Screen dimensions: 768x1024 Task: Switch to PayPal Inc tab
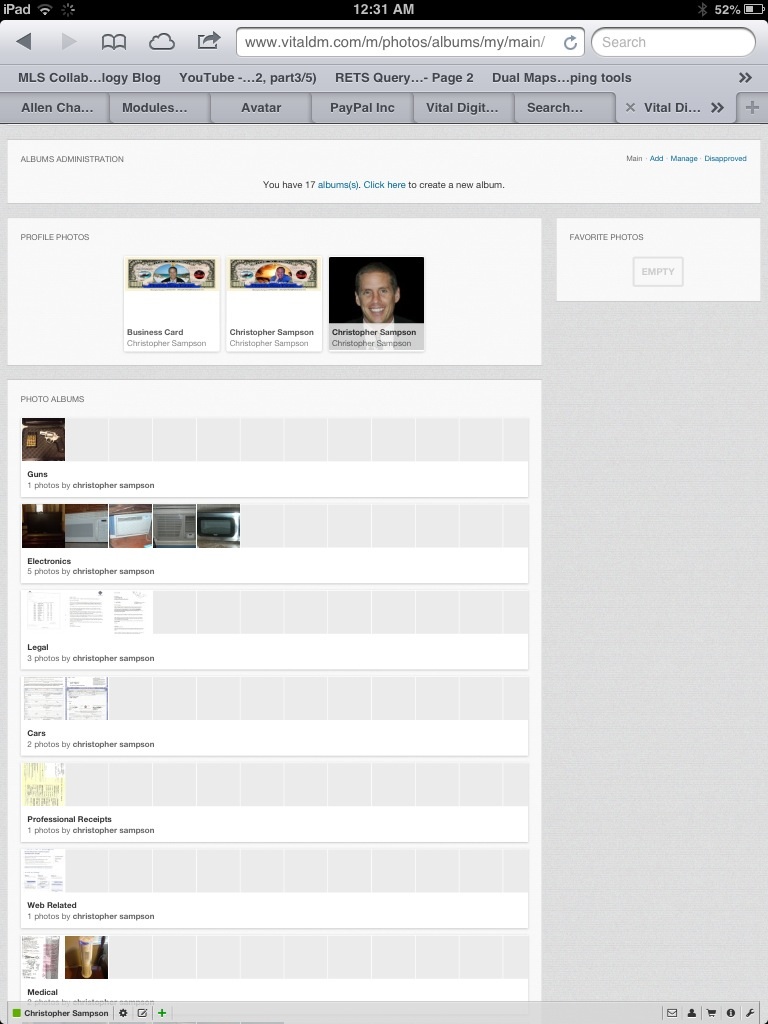coord(362,108)
